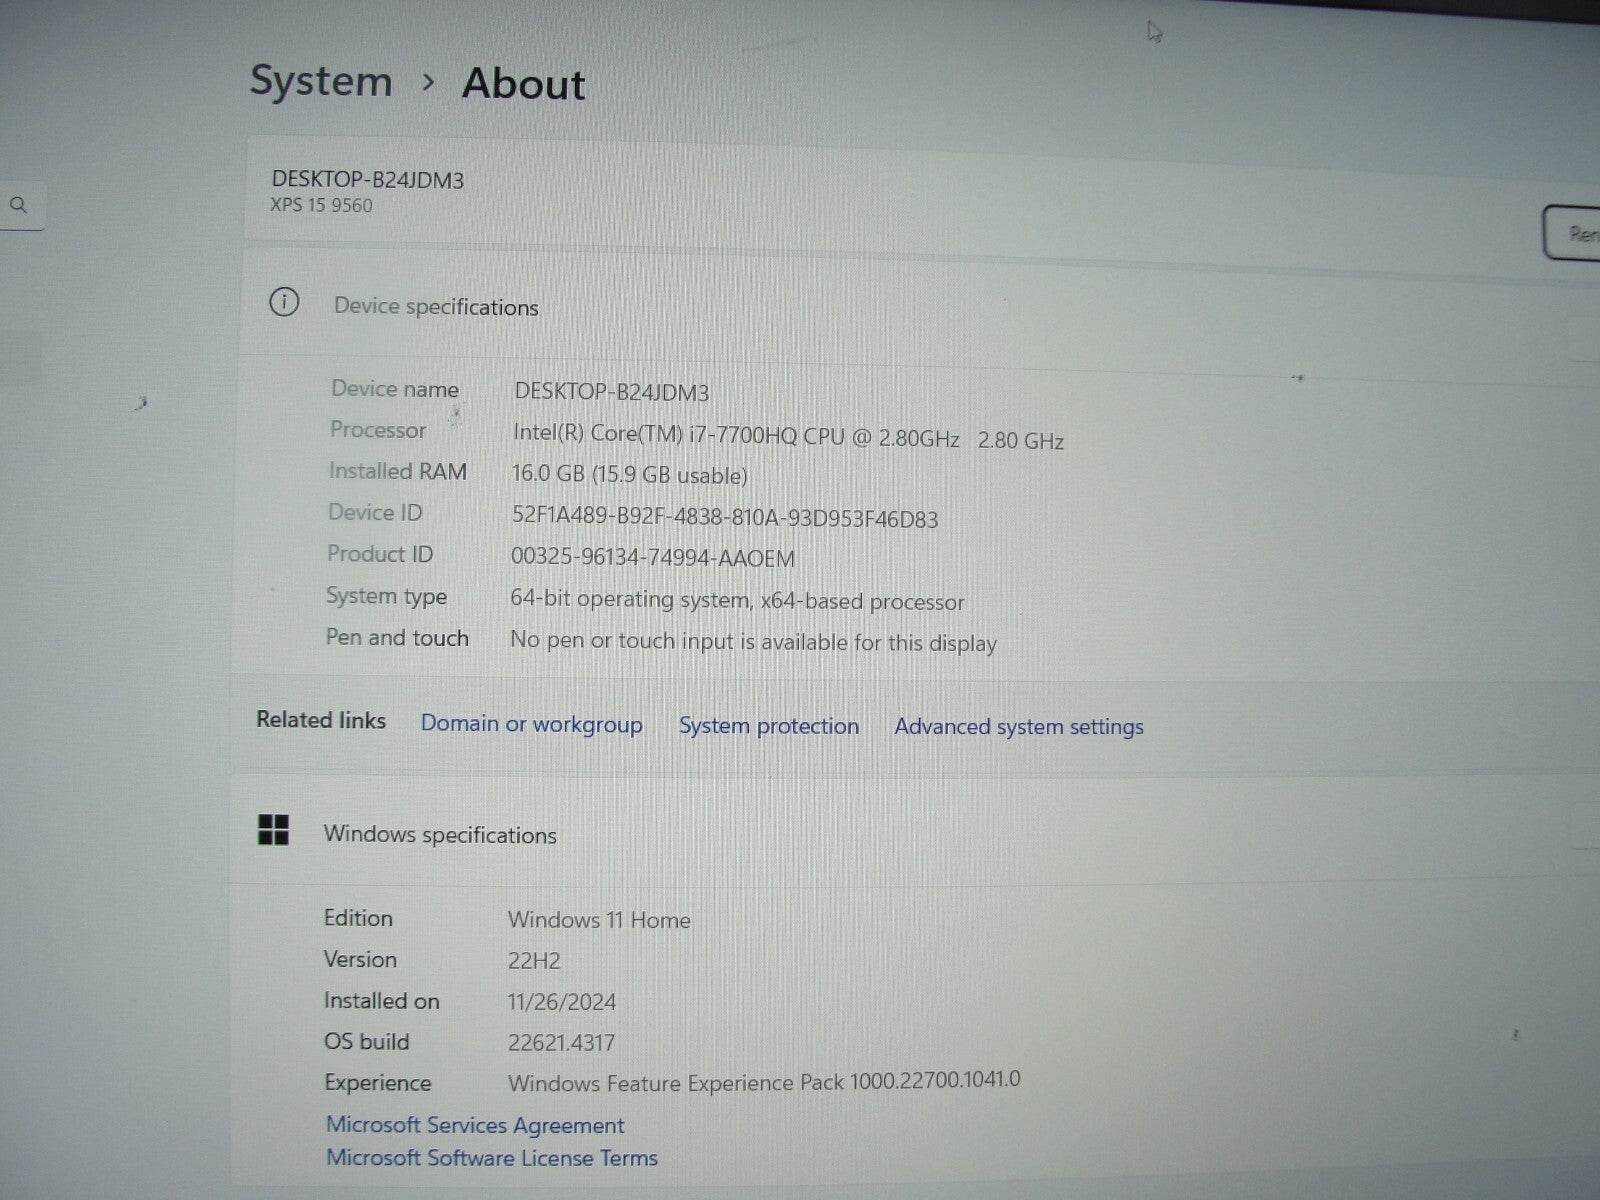This screenshot has width=1600, height=1200.
Task: Expand the DESKTOP-B24JDM3 device header card
Action: 700,192
